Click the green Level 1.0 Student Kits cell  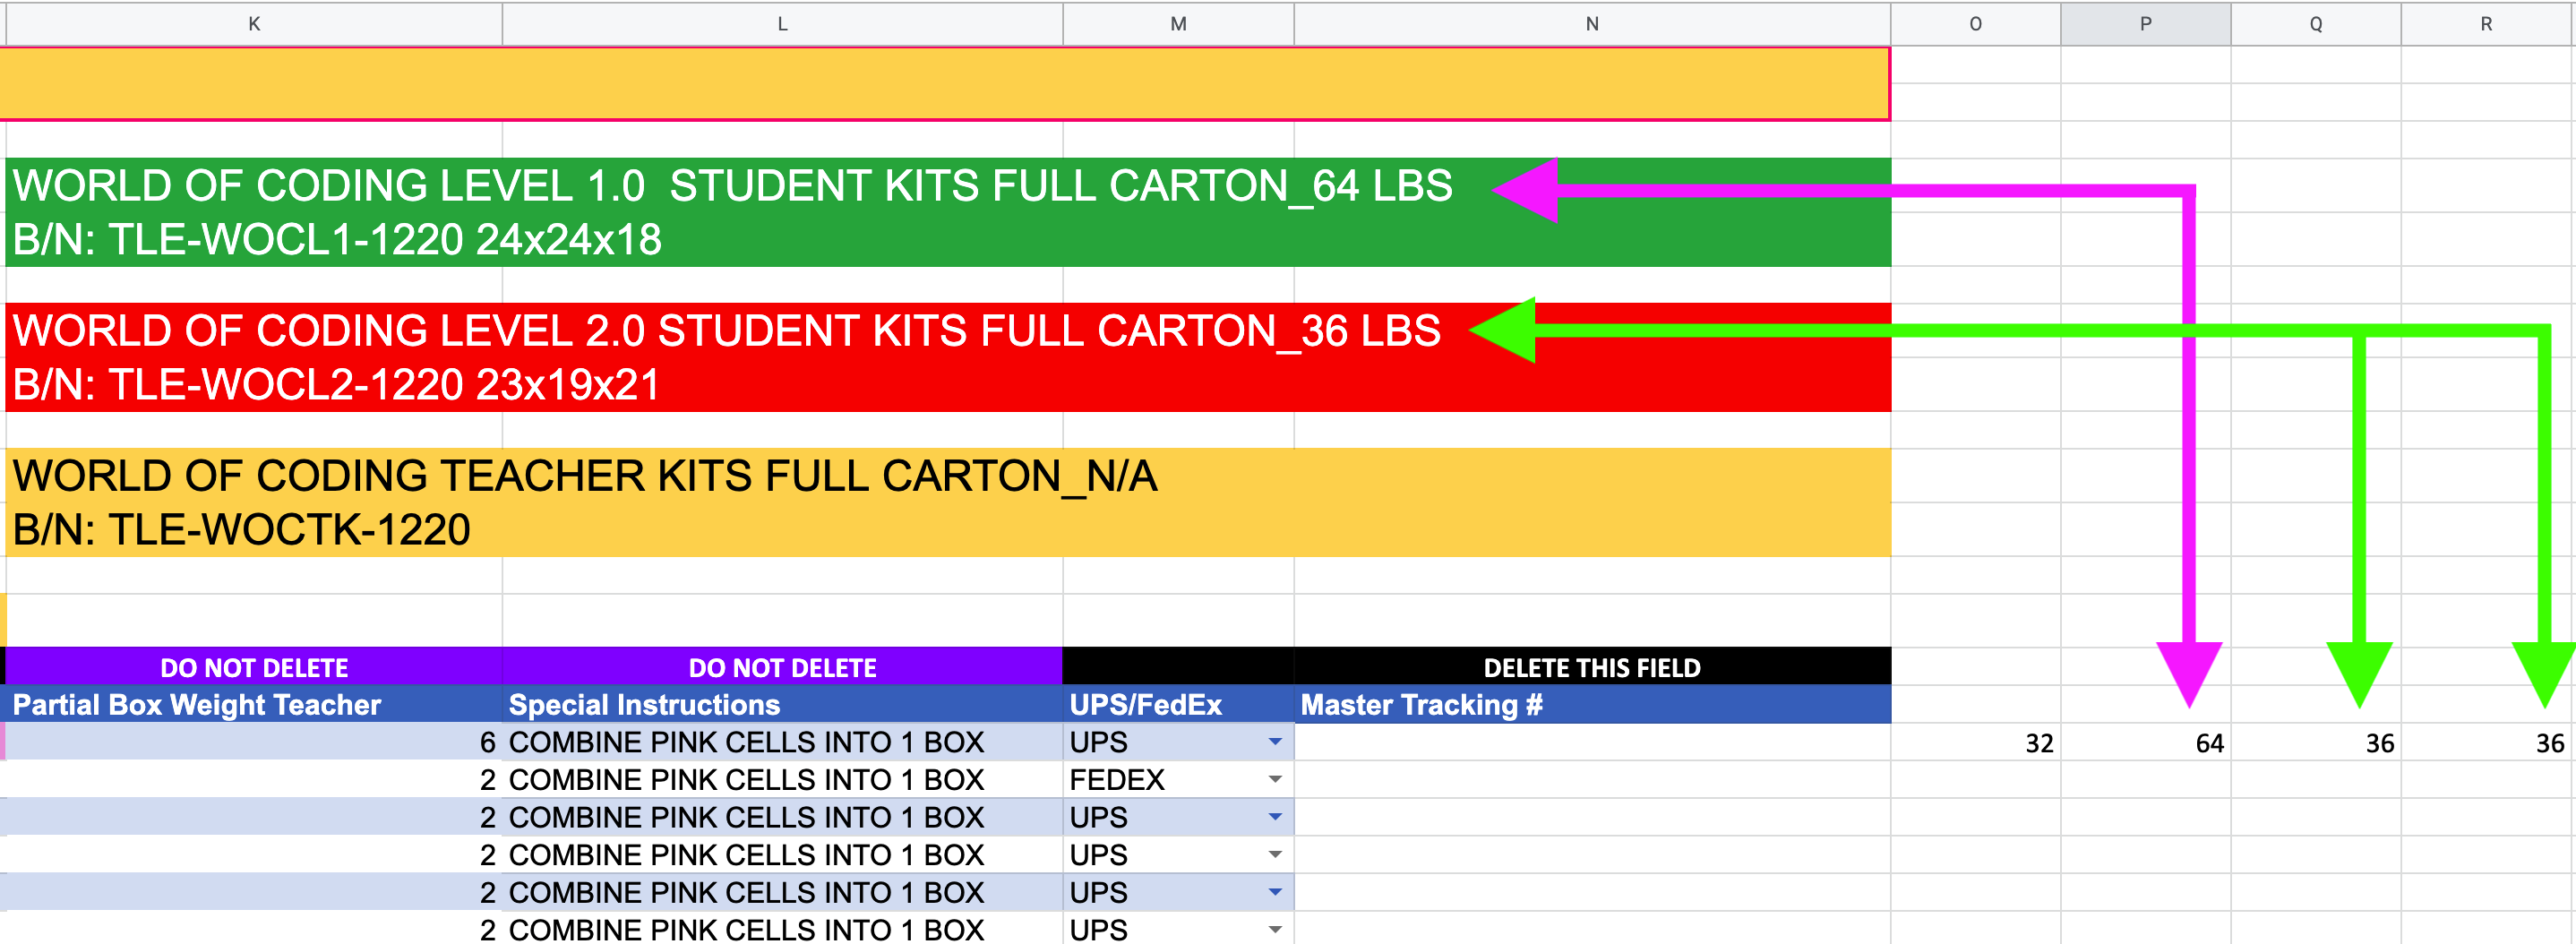click(948, 212)
